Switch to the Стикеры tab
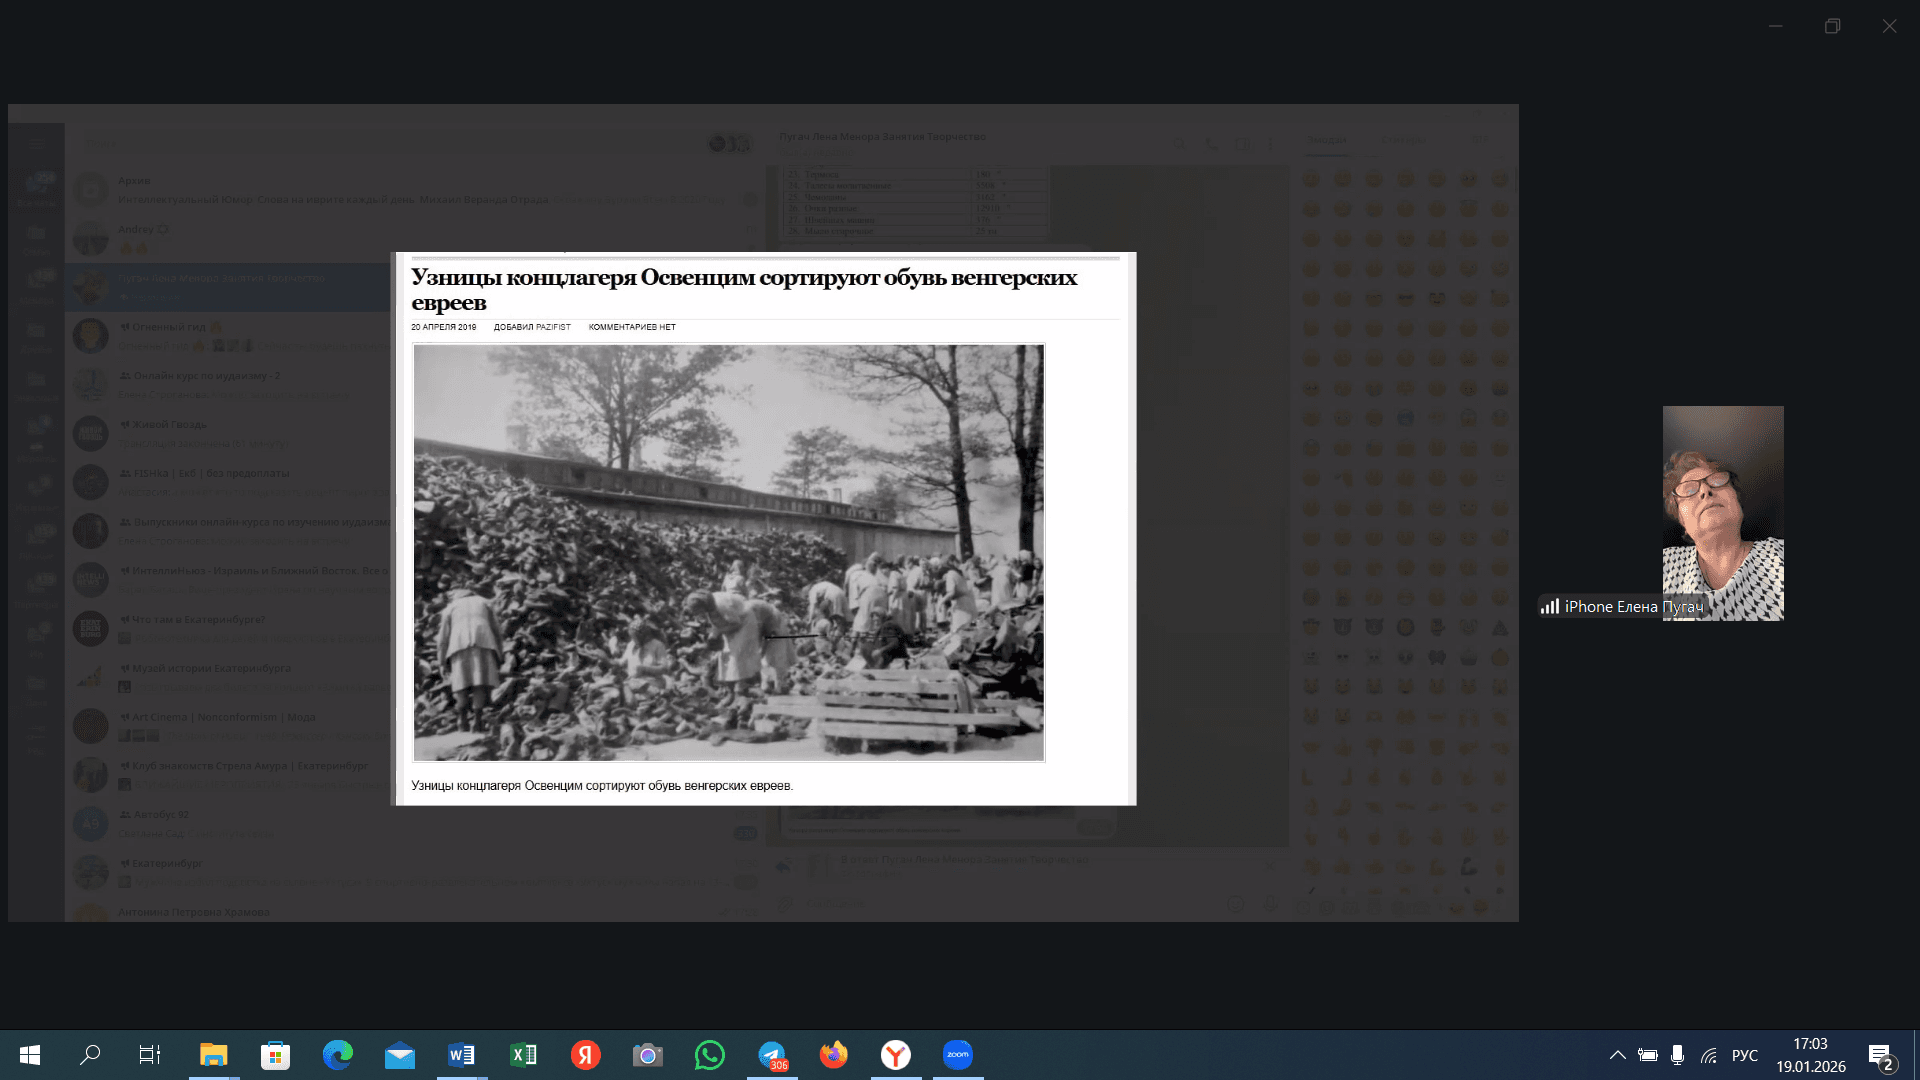1920x1080 pixels. click(x=1404, y=140)
